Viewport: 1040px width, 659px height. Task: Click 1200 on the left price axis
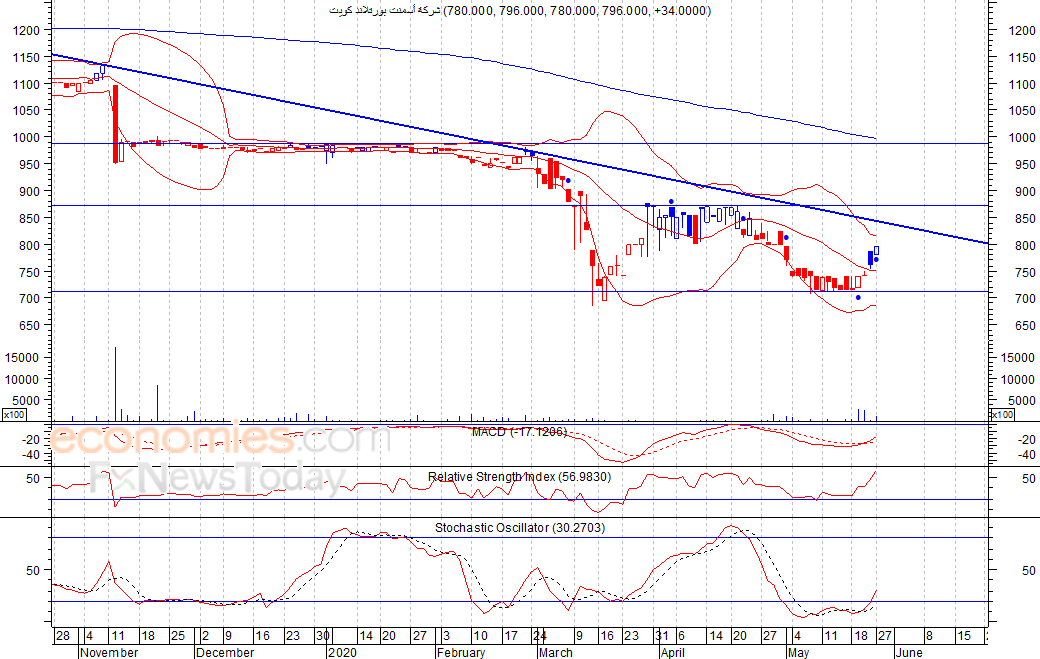(27, 30)
